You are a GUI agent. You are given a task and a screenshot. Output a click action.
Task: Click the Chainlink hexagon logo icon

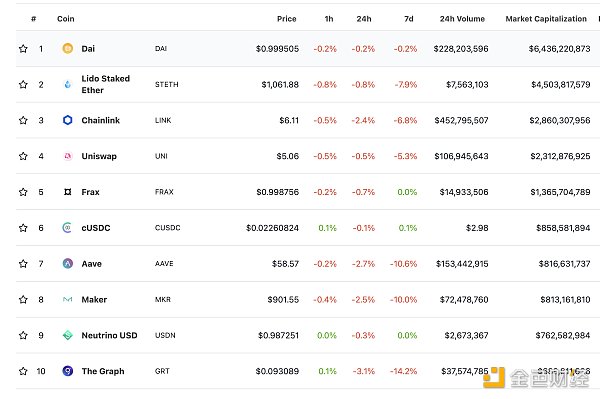coord(68,120)
